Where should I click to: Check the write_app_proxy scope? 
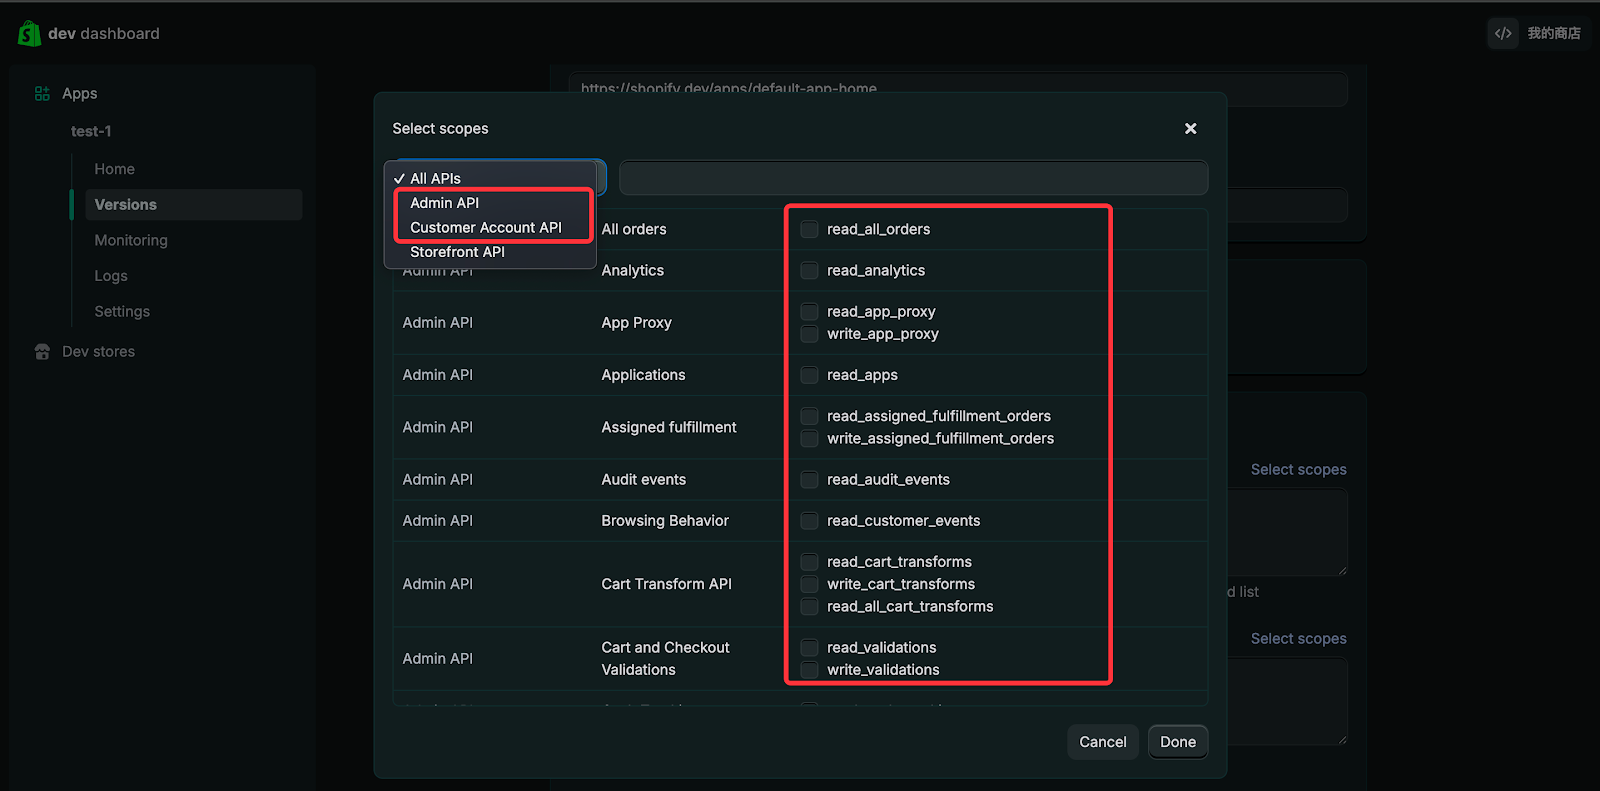coord(810,334)
